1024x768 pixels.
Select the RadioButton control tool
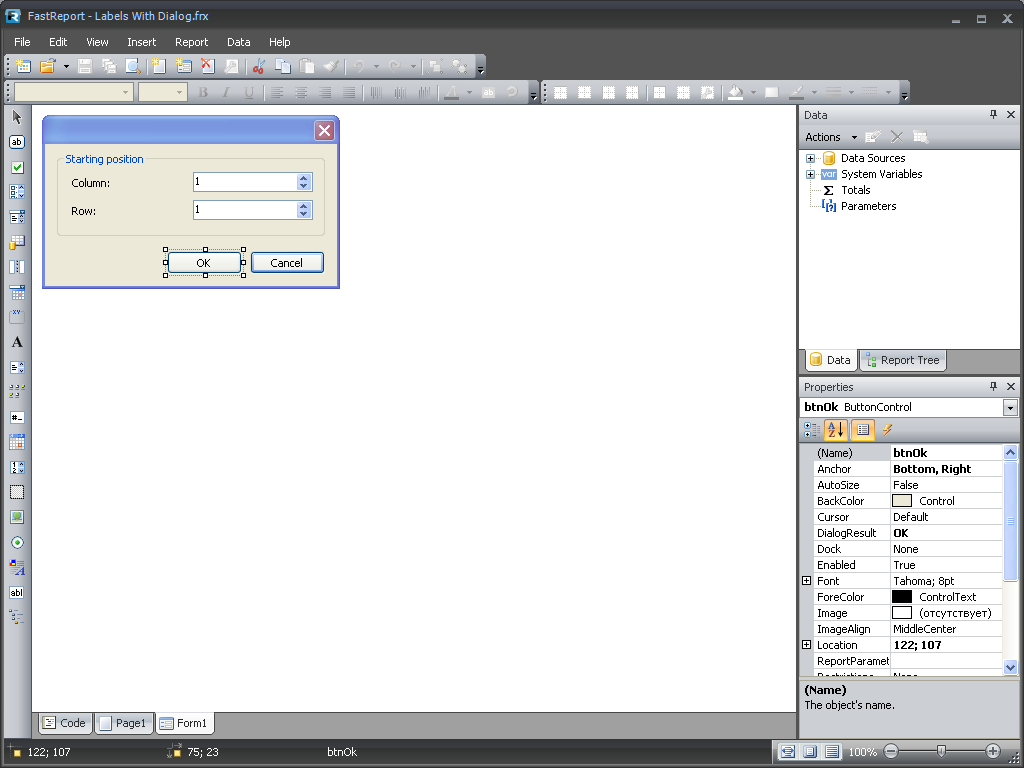[x=17, y=542]
